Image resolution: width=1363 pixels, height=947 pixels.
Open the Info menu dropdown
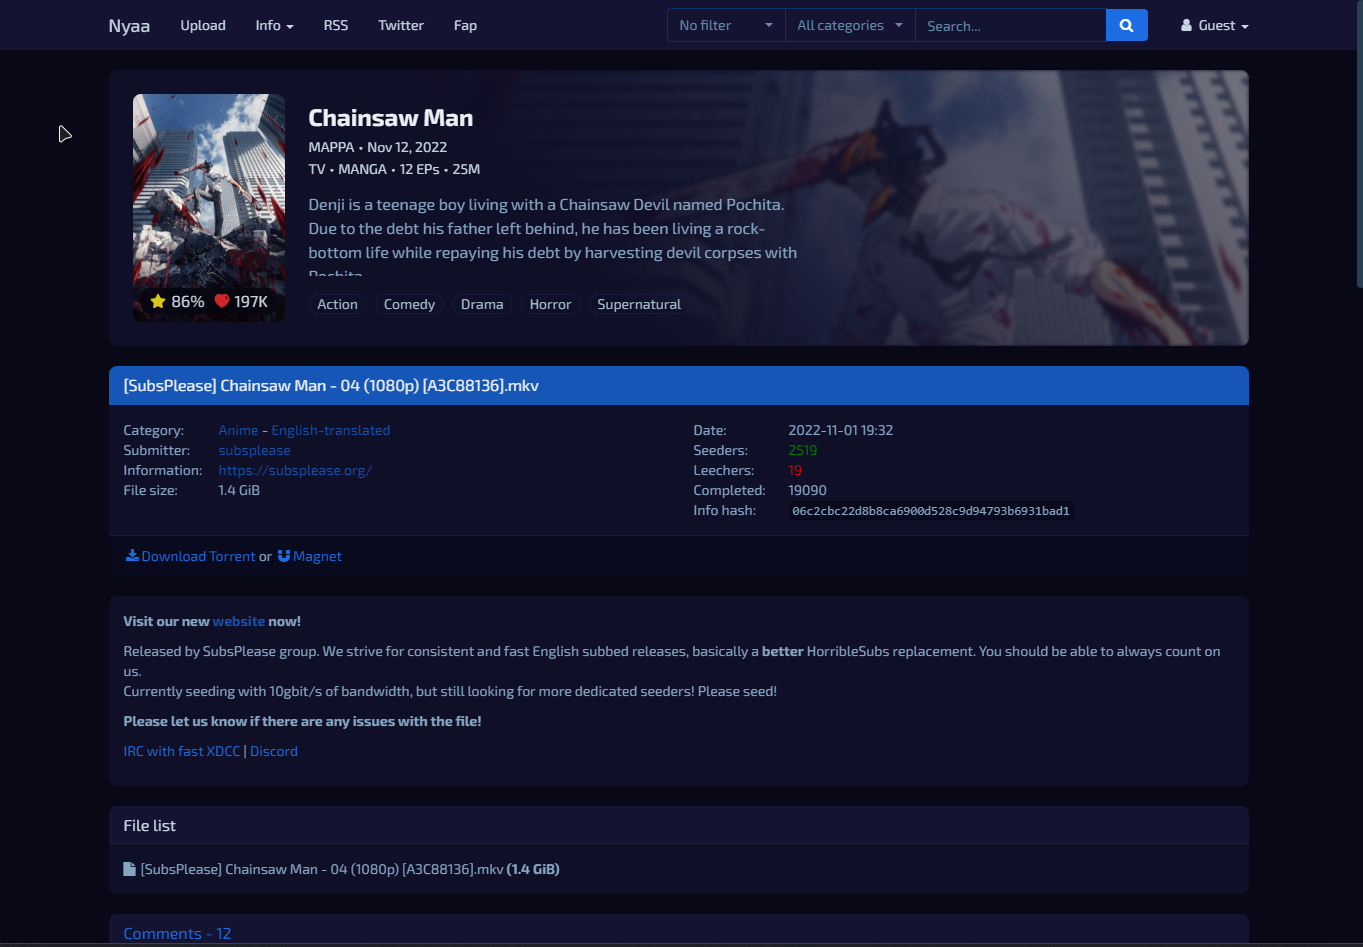(274, 26)
